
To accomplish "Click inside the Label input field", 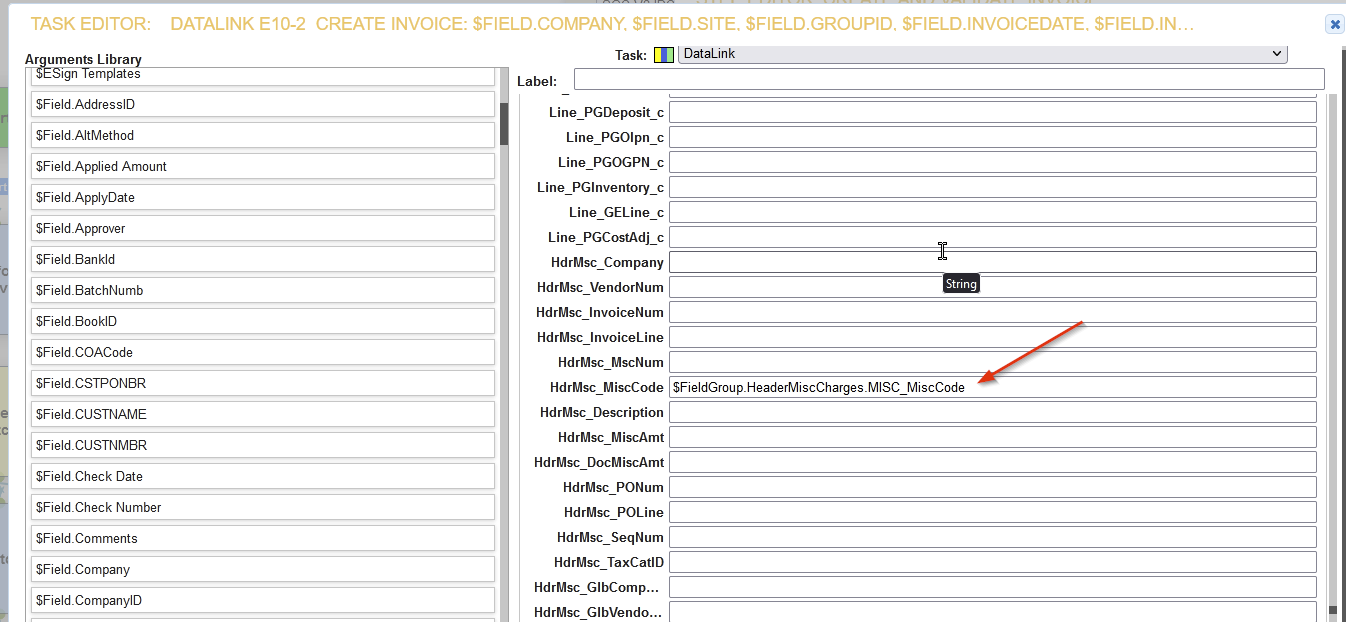I will point(948,79).
